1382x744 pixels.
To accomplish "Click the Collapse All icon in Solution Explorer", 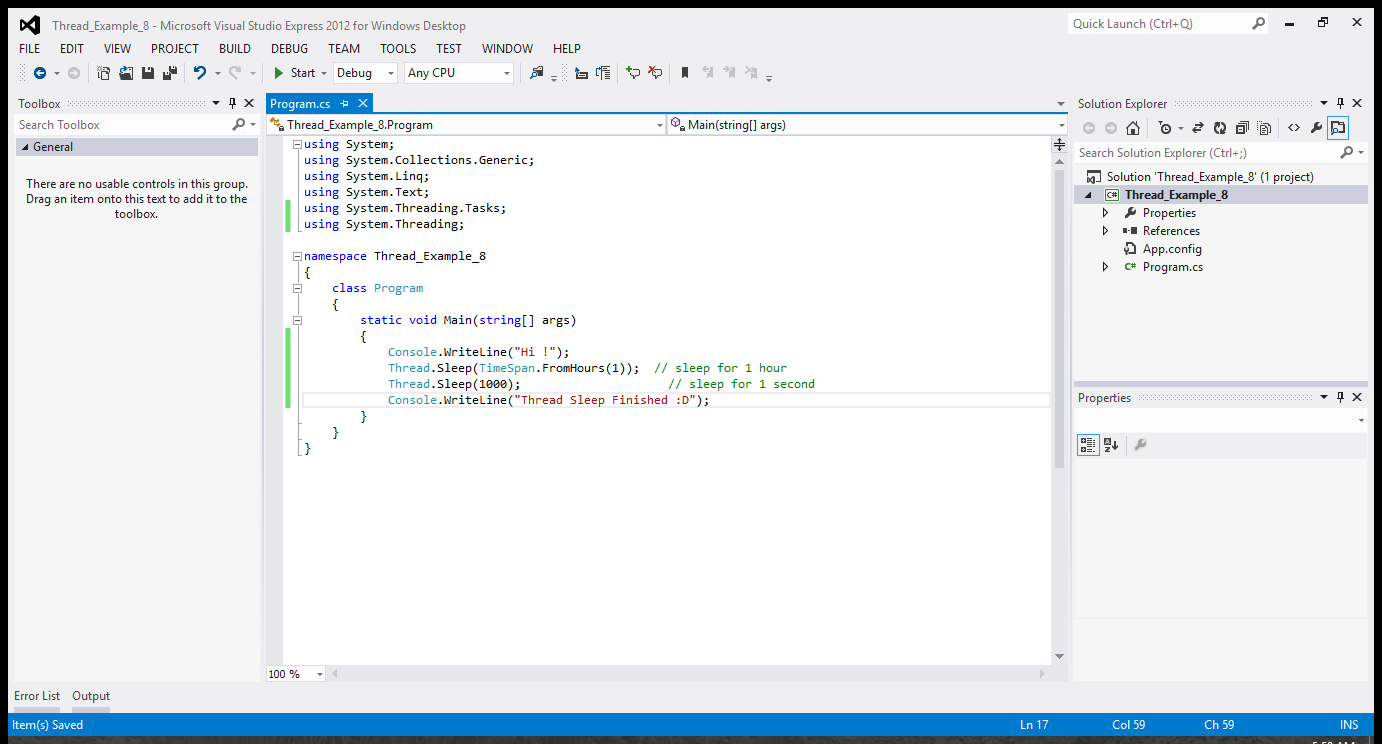I will 1242,128.
